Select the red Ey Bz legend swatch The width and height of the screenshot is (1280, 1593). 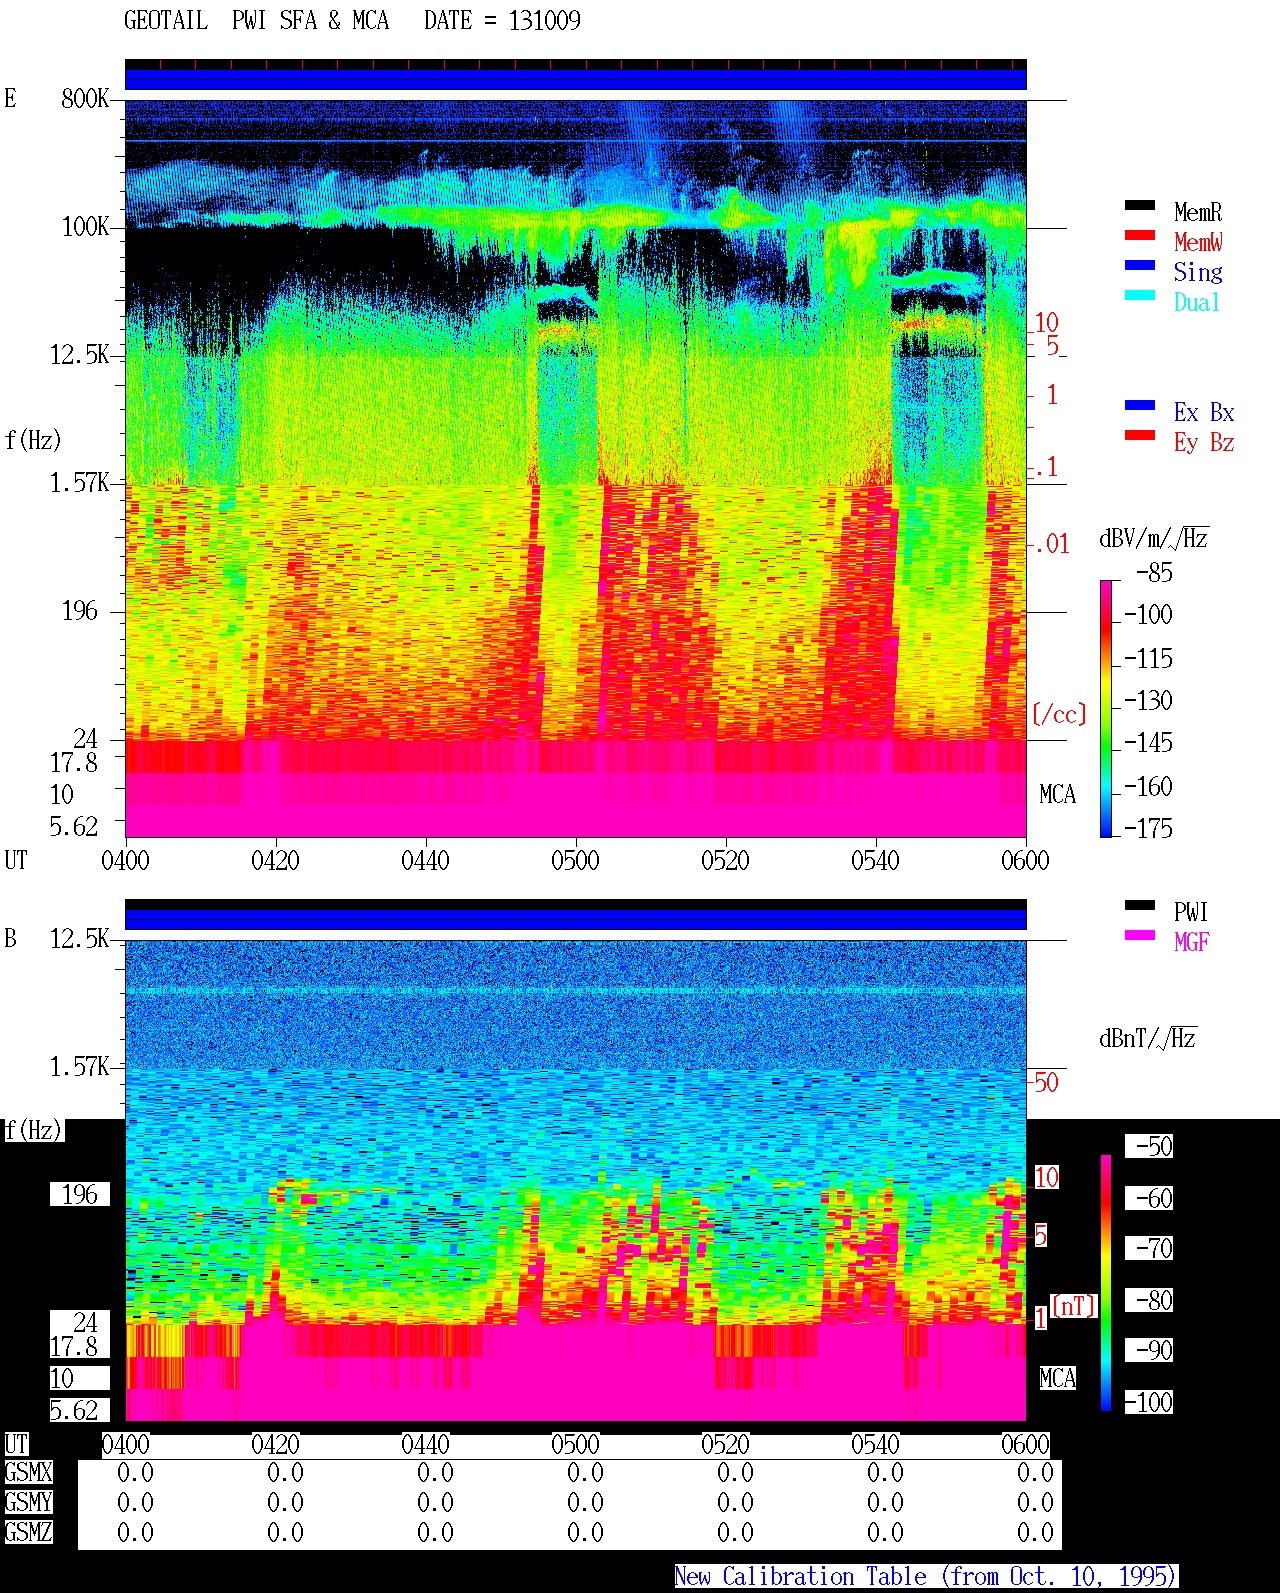tap(1140, 436)
